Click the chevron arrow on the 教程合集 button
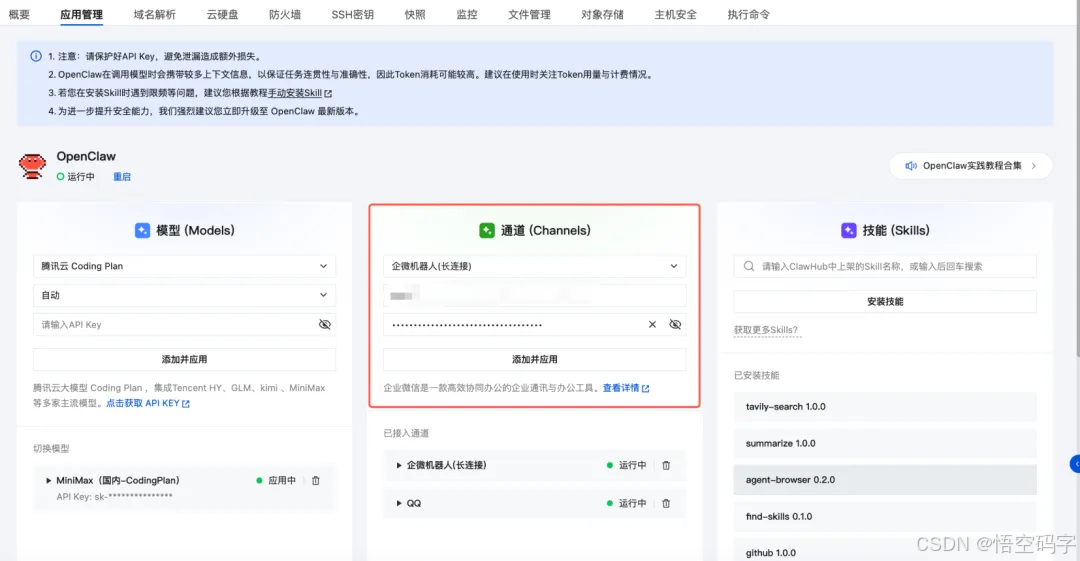 1033,166
